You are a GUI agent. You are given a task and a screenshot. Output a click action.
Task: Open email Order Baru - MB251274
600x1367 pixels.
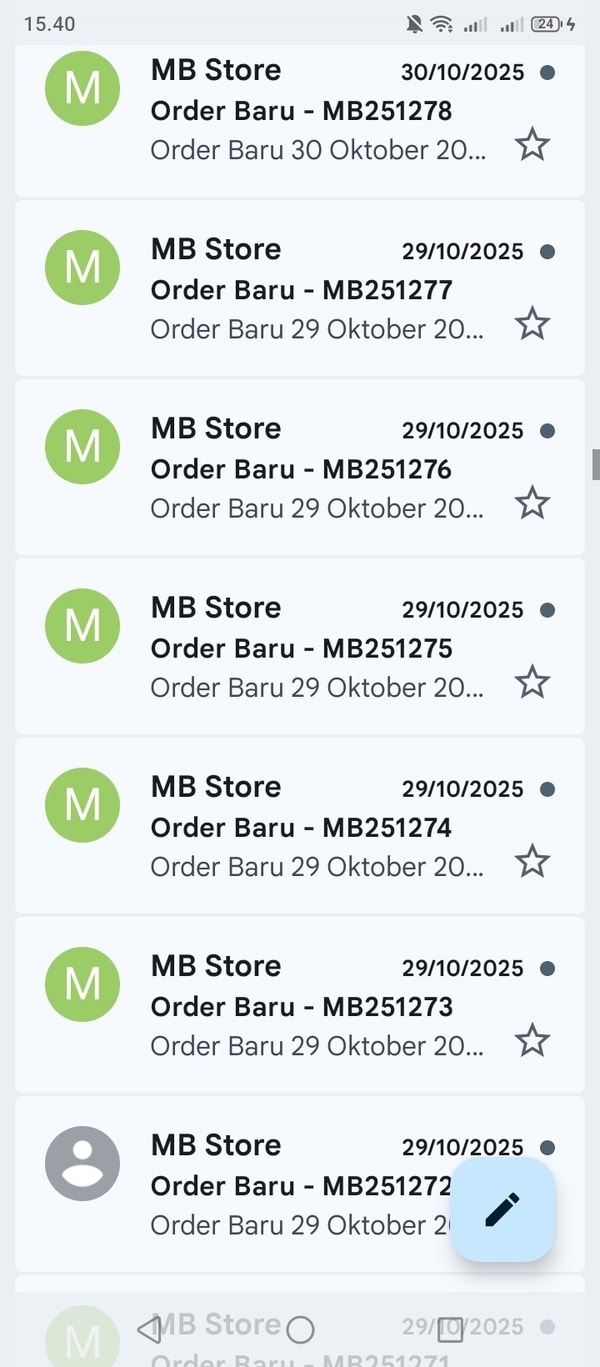300,828
